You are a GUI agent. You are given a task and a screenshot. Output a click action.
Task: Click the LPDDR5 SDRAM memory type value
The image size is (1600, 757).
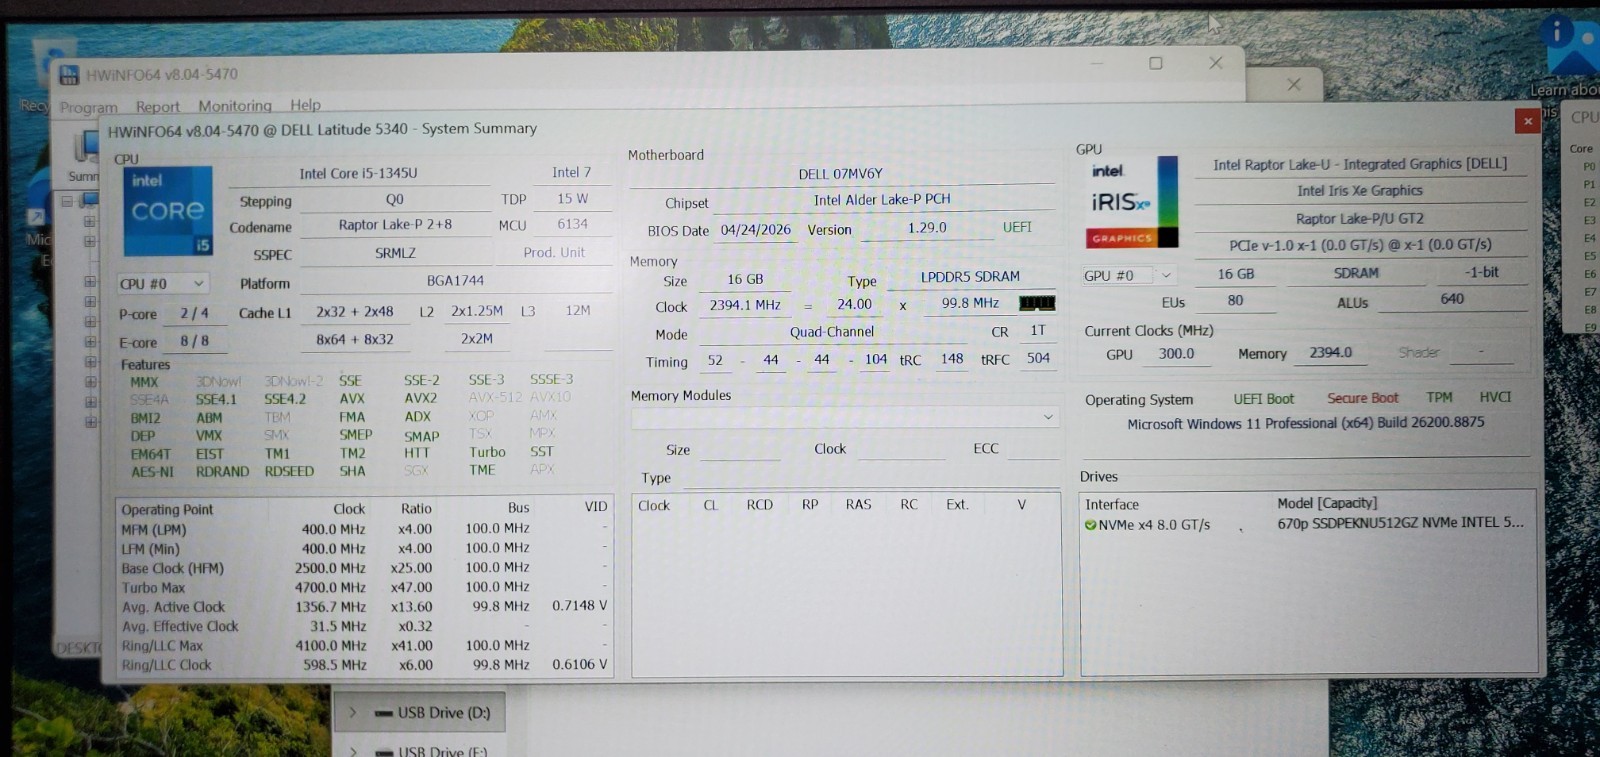970,277
